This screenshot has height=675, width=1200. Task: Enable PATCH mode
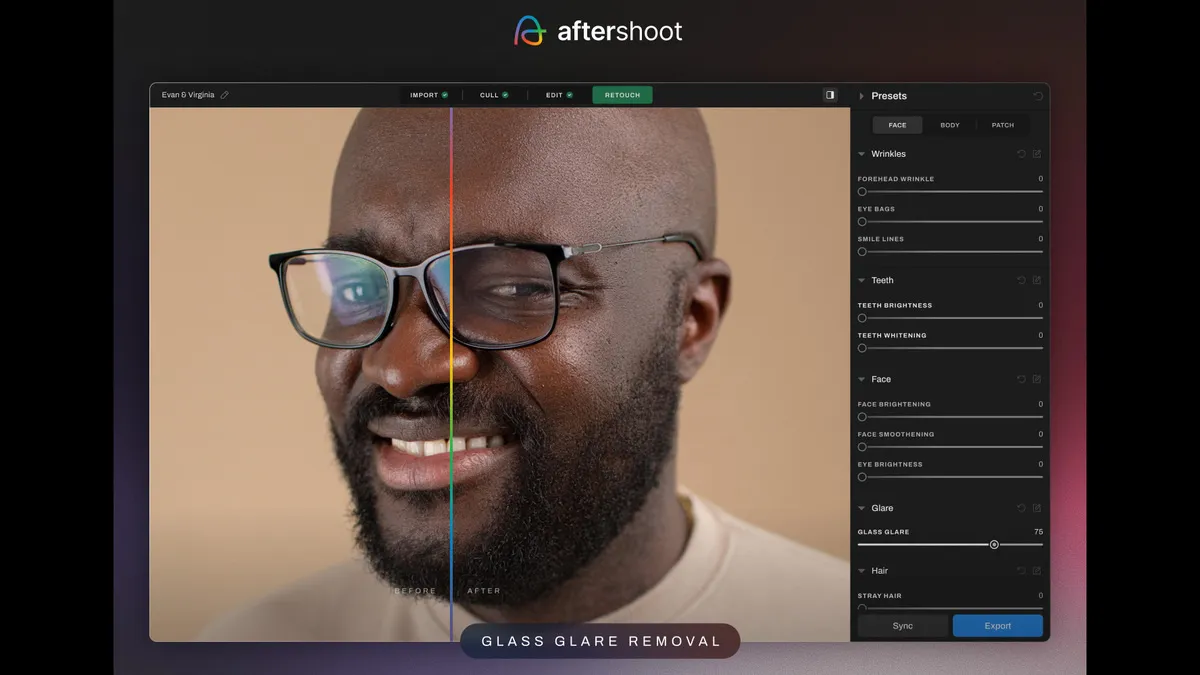(x=1002, y=124)
